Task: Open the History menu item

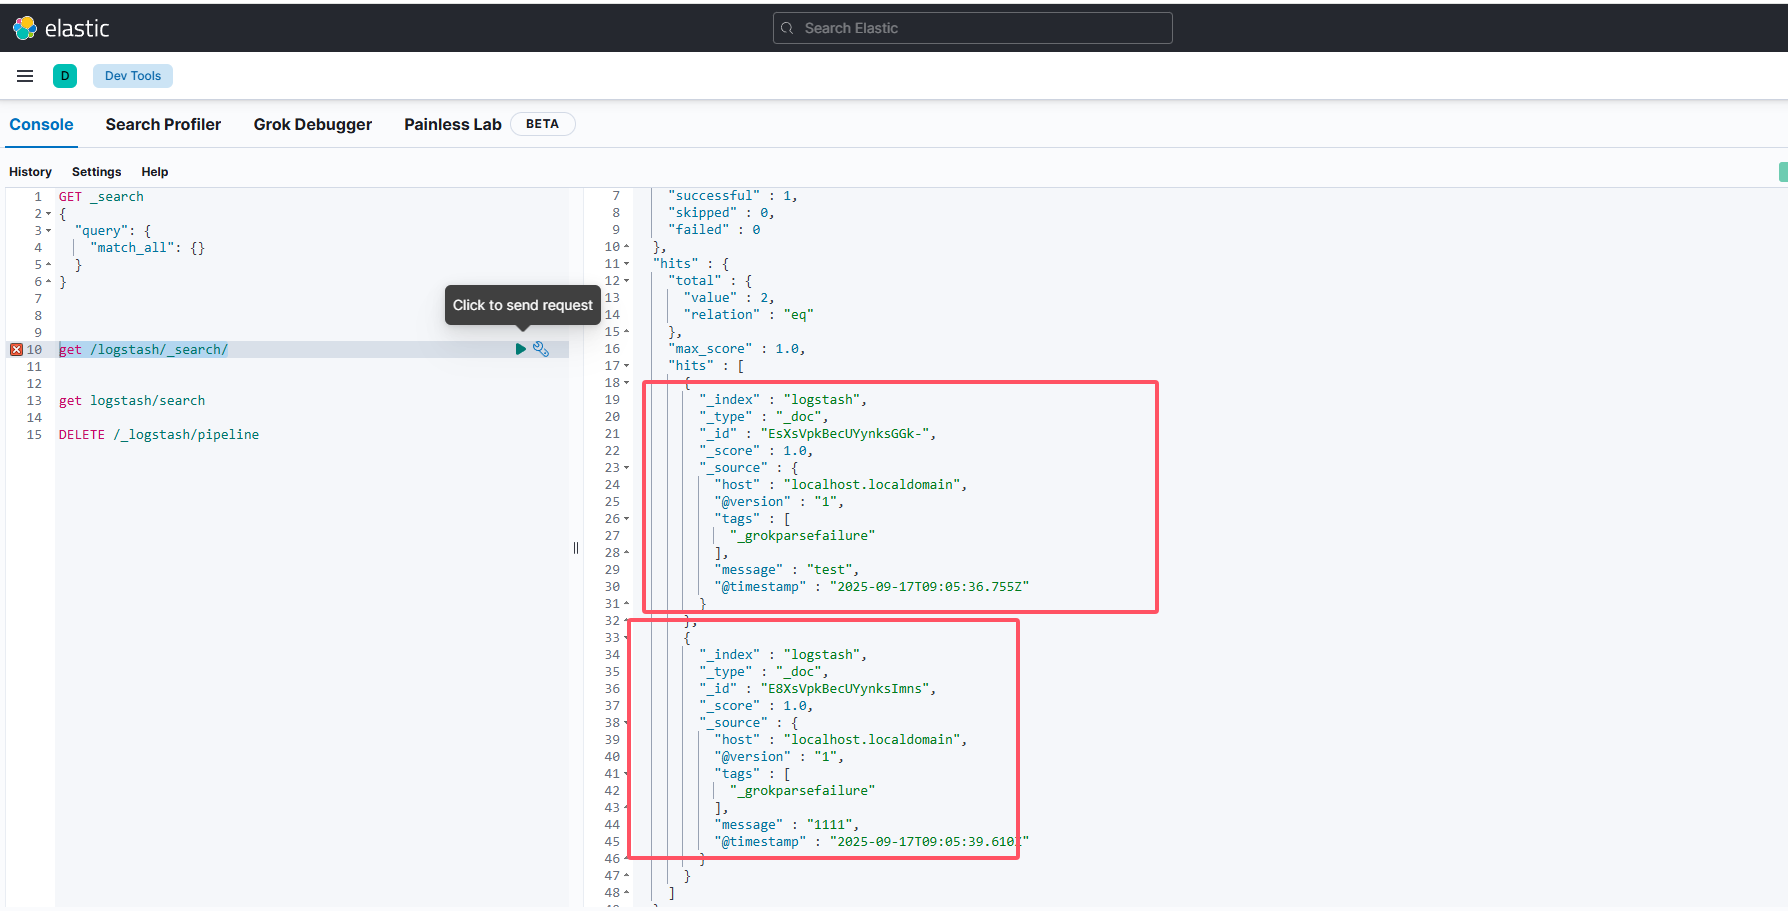Action: [30, 172]
